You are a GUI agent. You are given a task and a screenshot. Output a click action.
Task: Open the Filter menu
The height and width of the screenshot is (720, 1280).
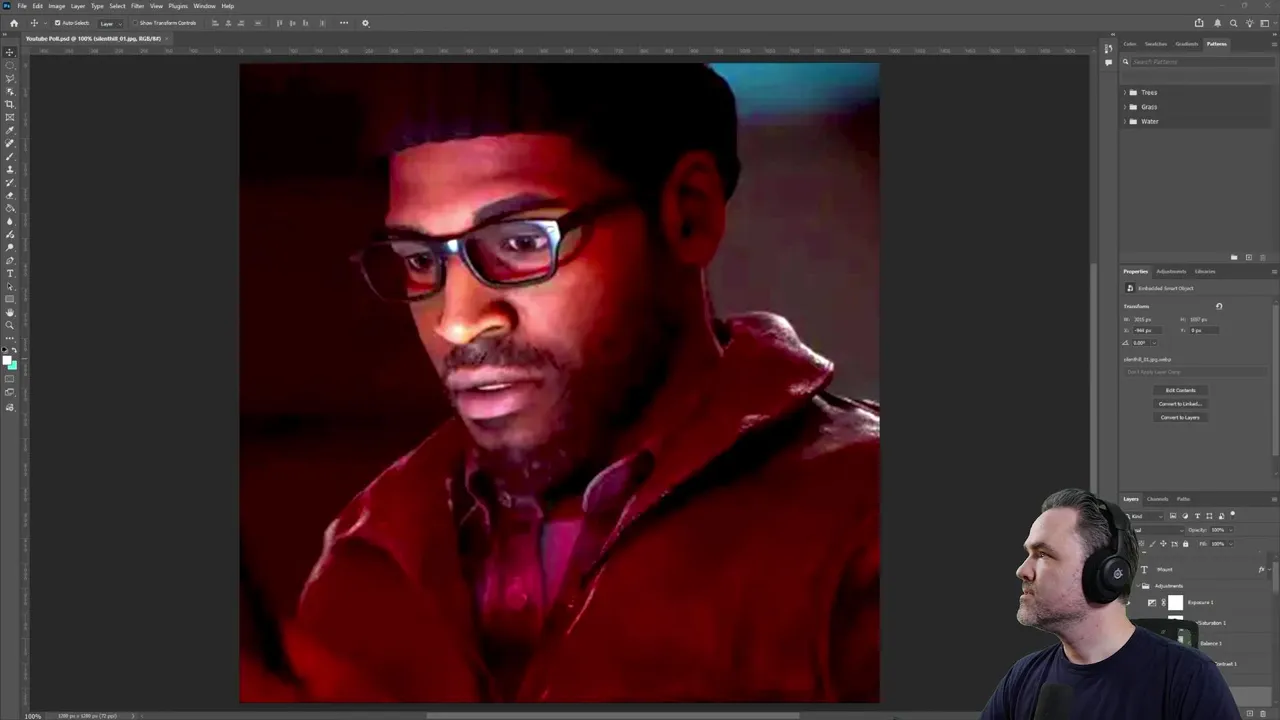point(137,6)
